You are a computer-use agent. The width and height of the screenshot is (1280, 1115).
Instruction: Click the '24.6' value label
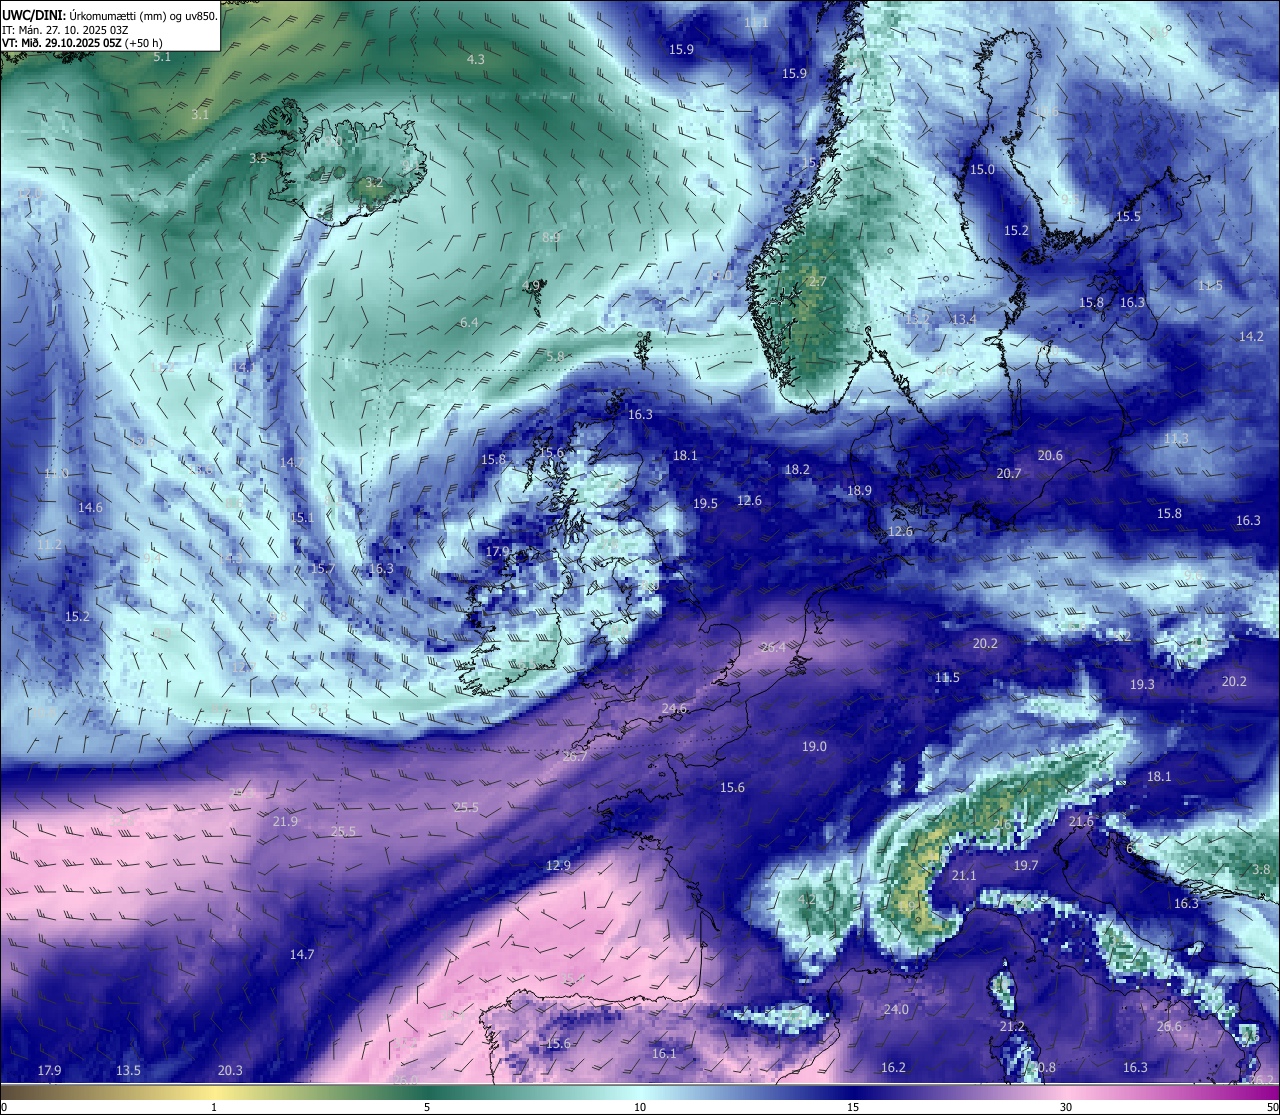click(675, 709)
